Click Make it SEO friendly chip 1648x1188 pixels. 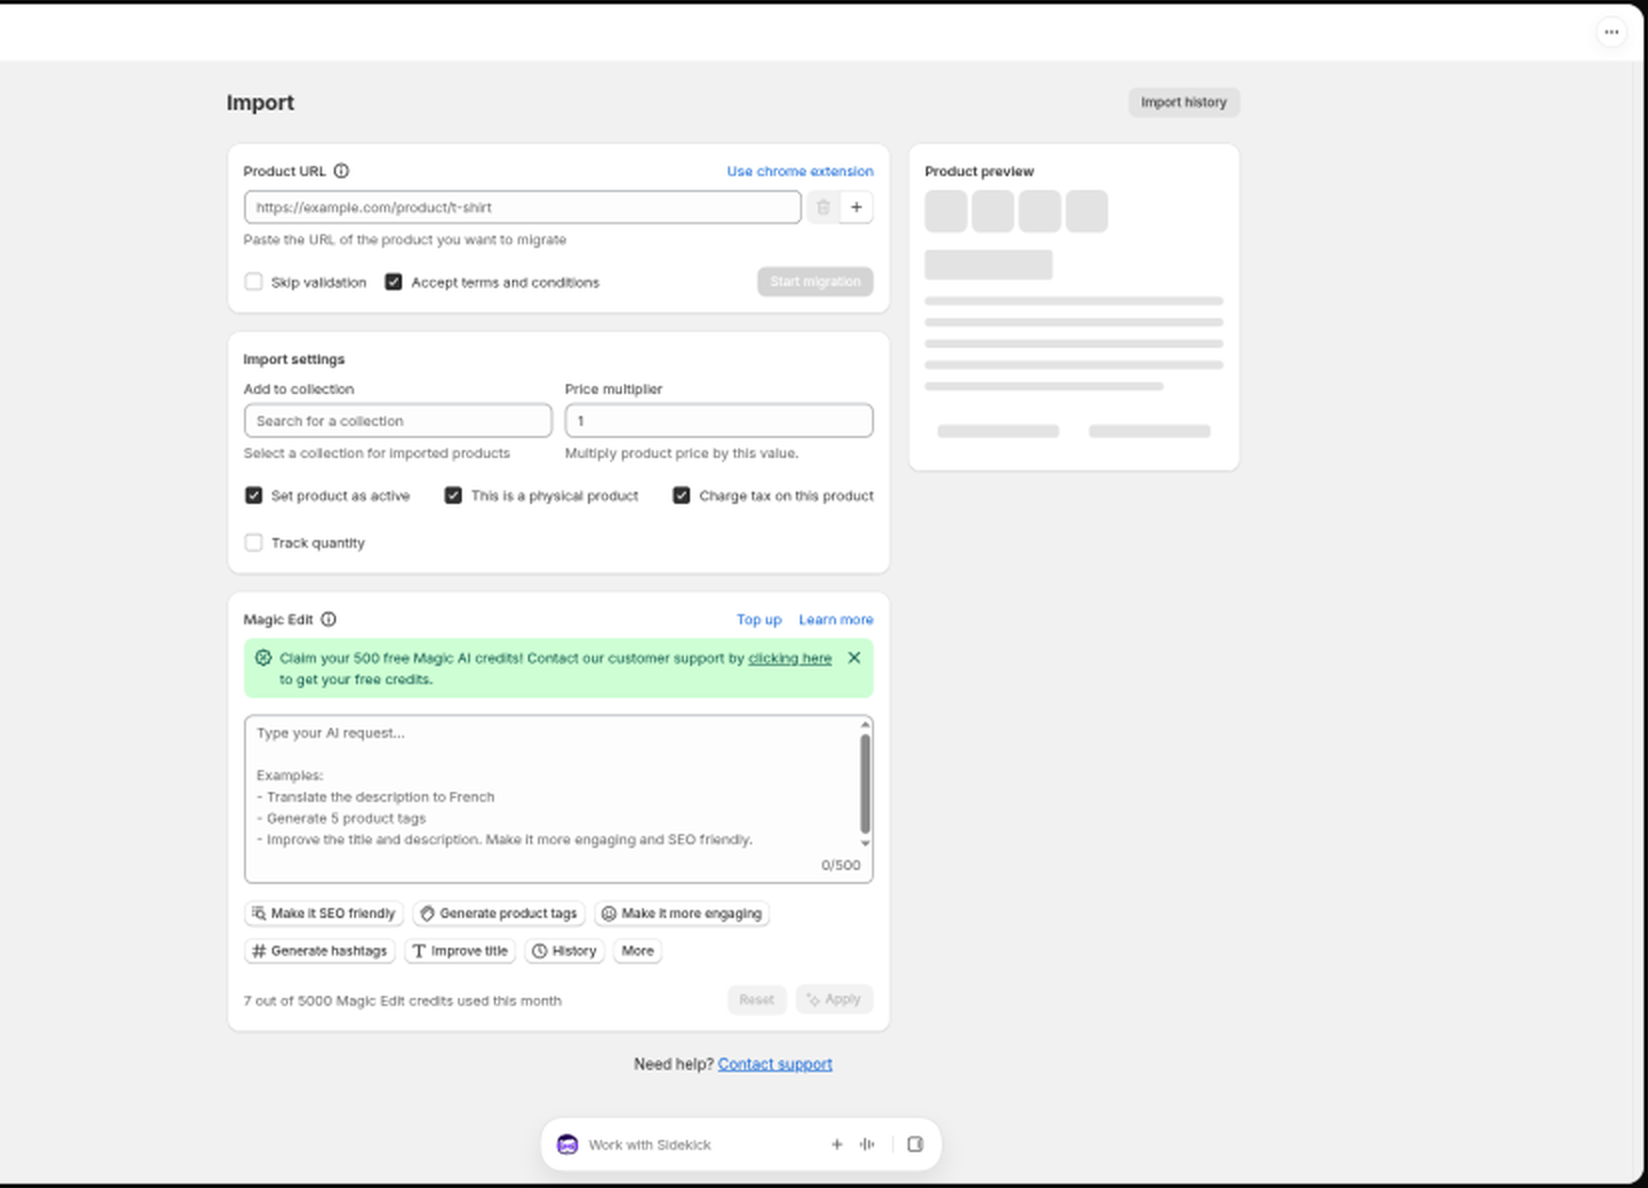[324, 913]
